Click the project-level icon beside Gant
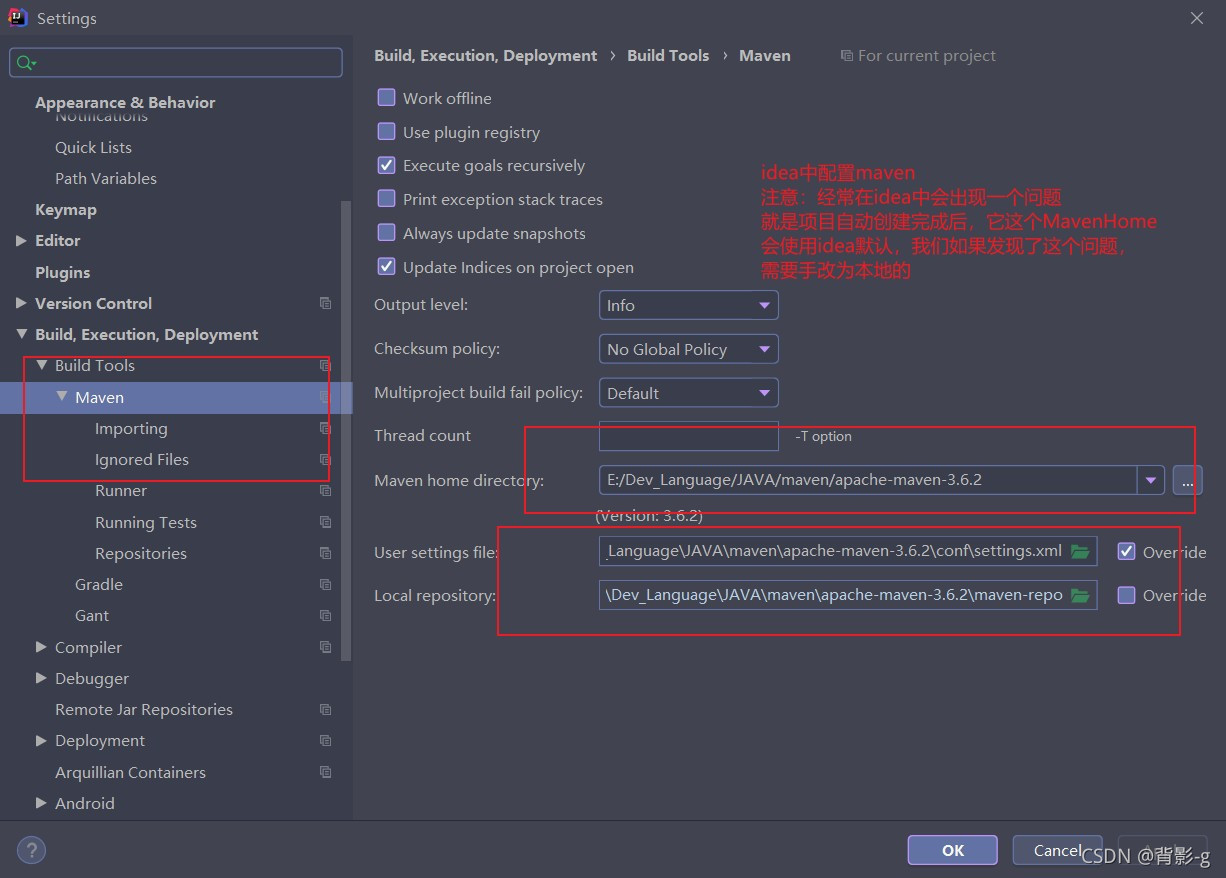1226x878 pixels. pos(325,615)
